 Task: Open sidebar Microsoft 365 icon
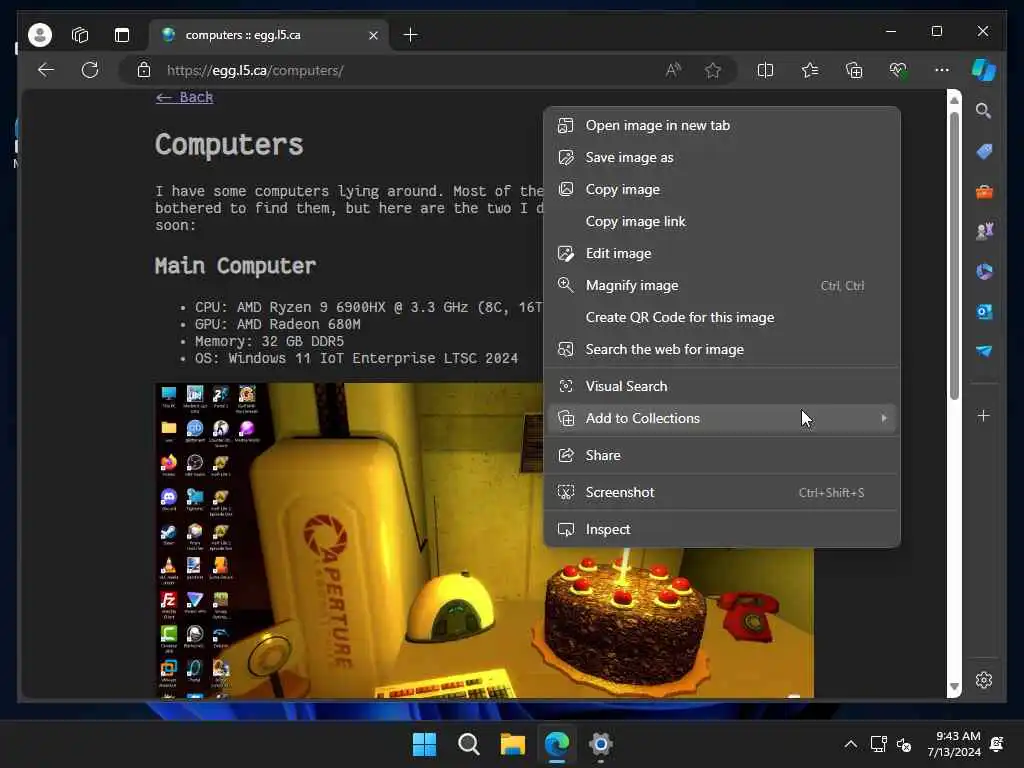[x=984, y=272]
